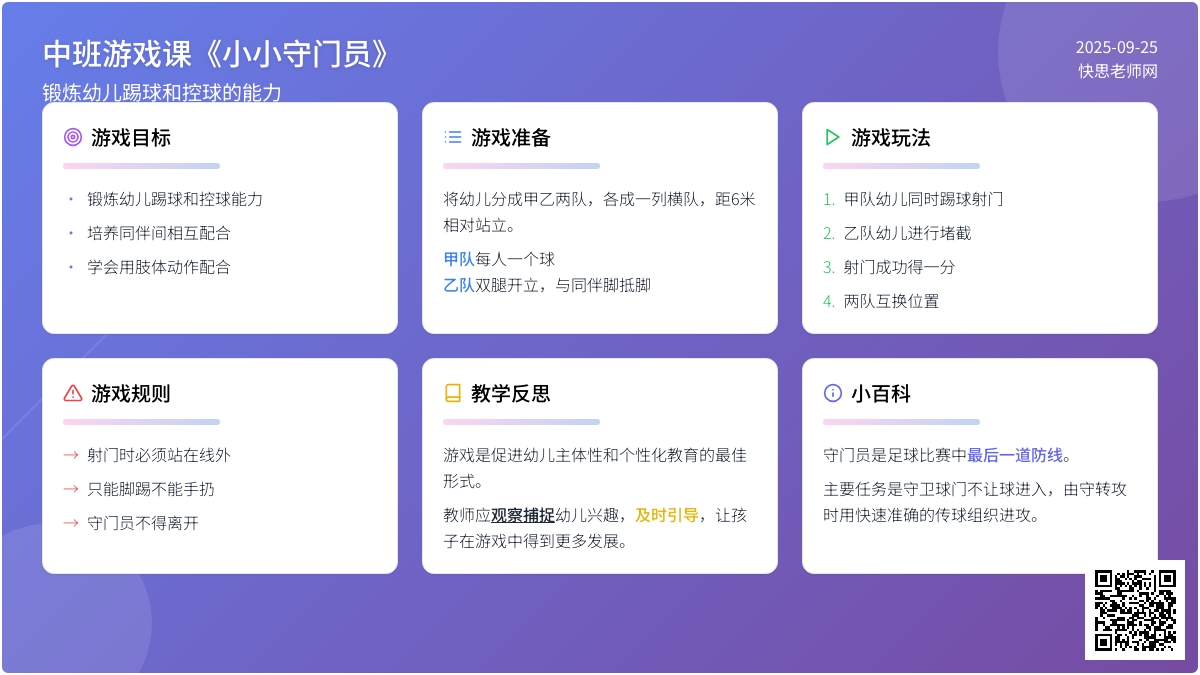Click the warning triangle icon beside 游戏规则
The width and height of the screenshot is (1200, 675).
(73, 393)
